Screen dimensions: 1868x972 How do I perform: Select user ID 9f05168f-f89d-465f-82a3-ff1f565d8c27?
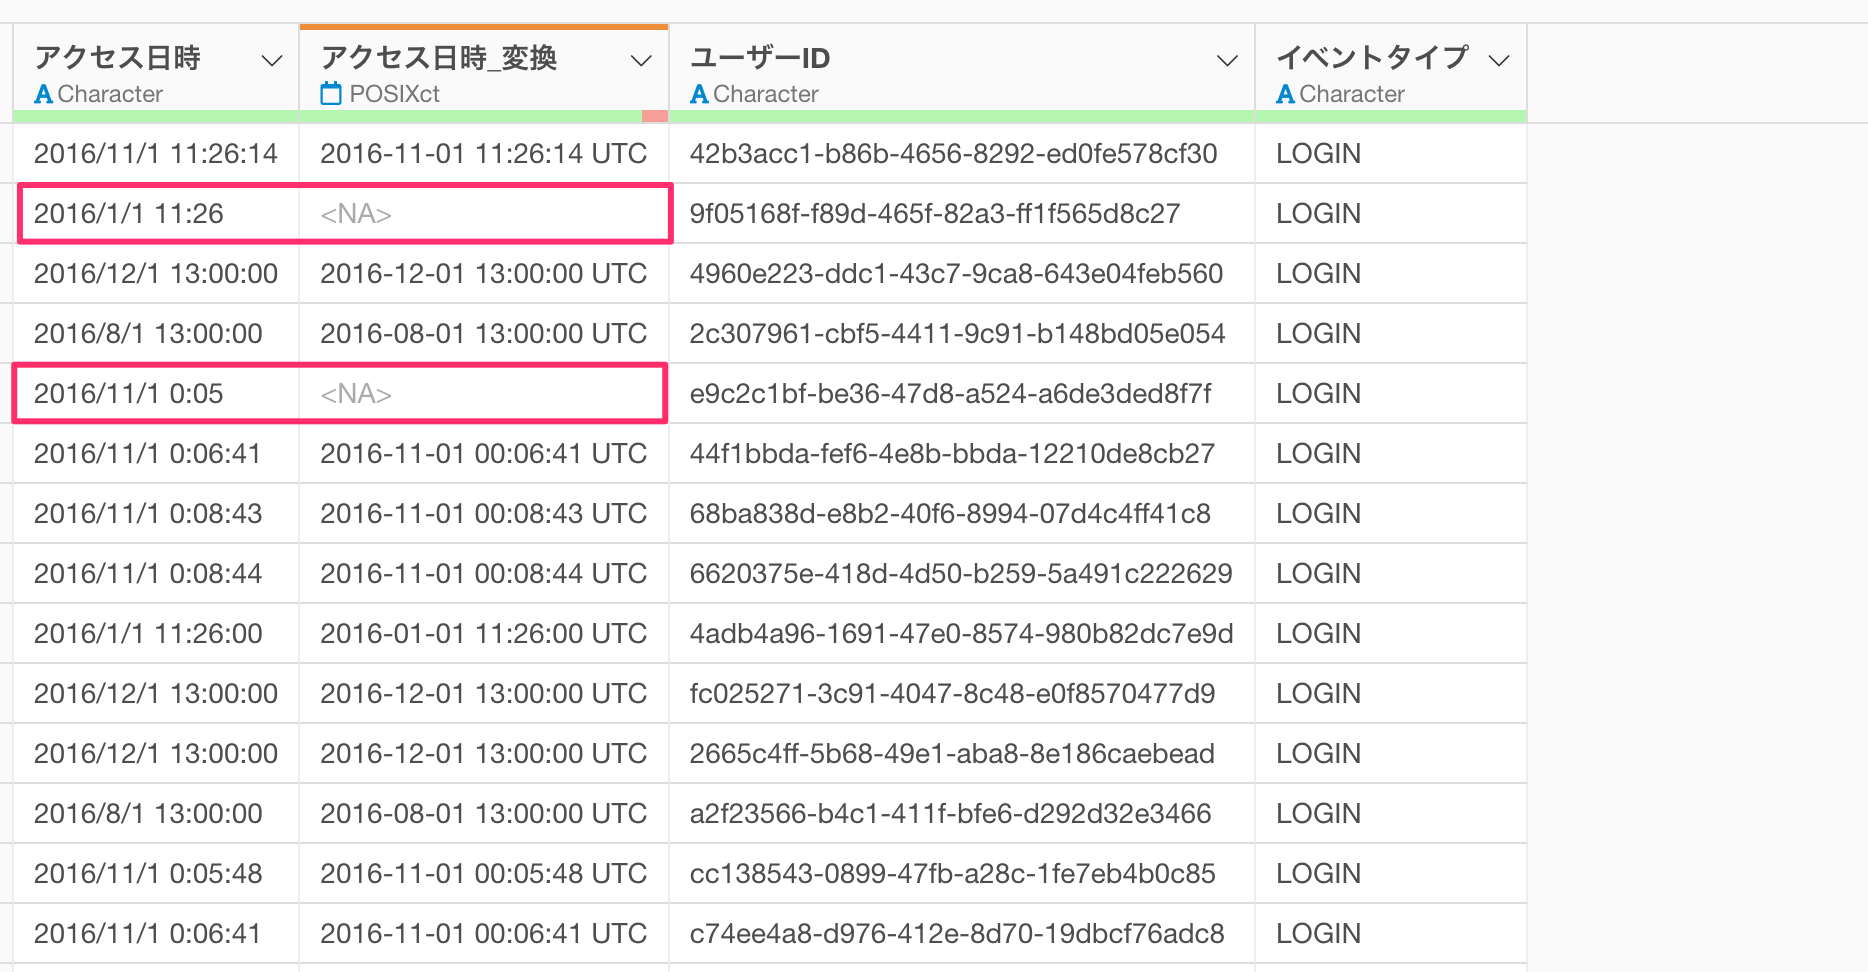point(962,213)
